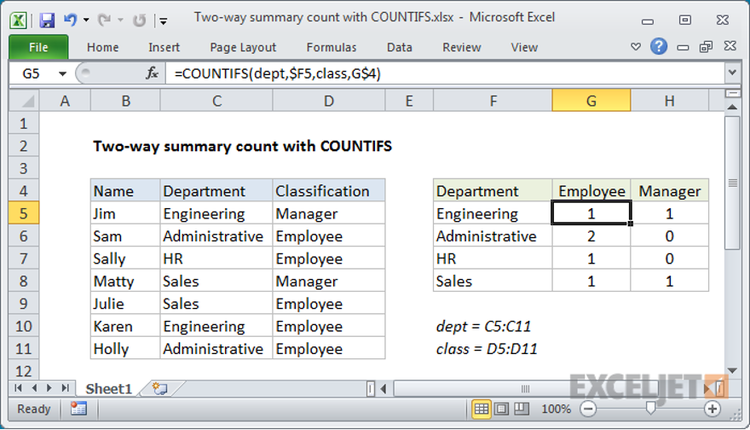Open Excel Help question mark icon
The image size is (750, 430).
(658, 47)
